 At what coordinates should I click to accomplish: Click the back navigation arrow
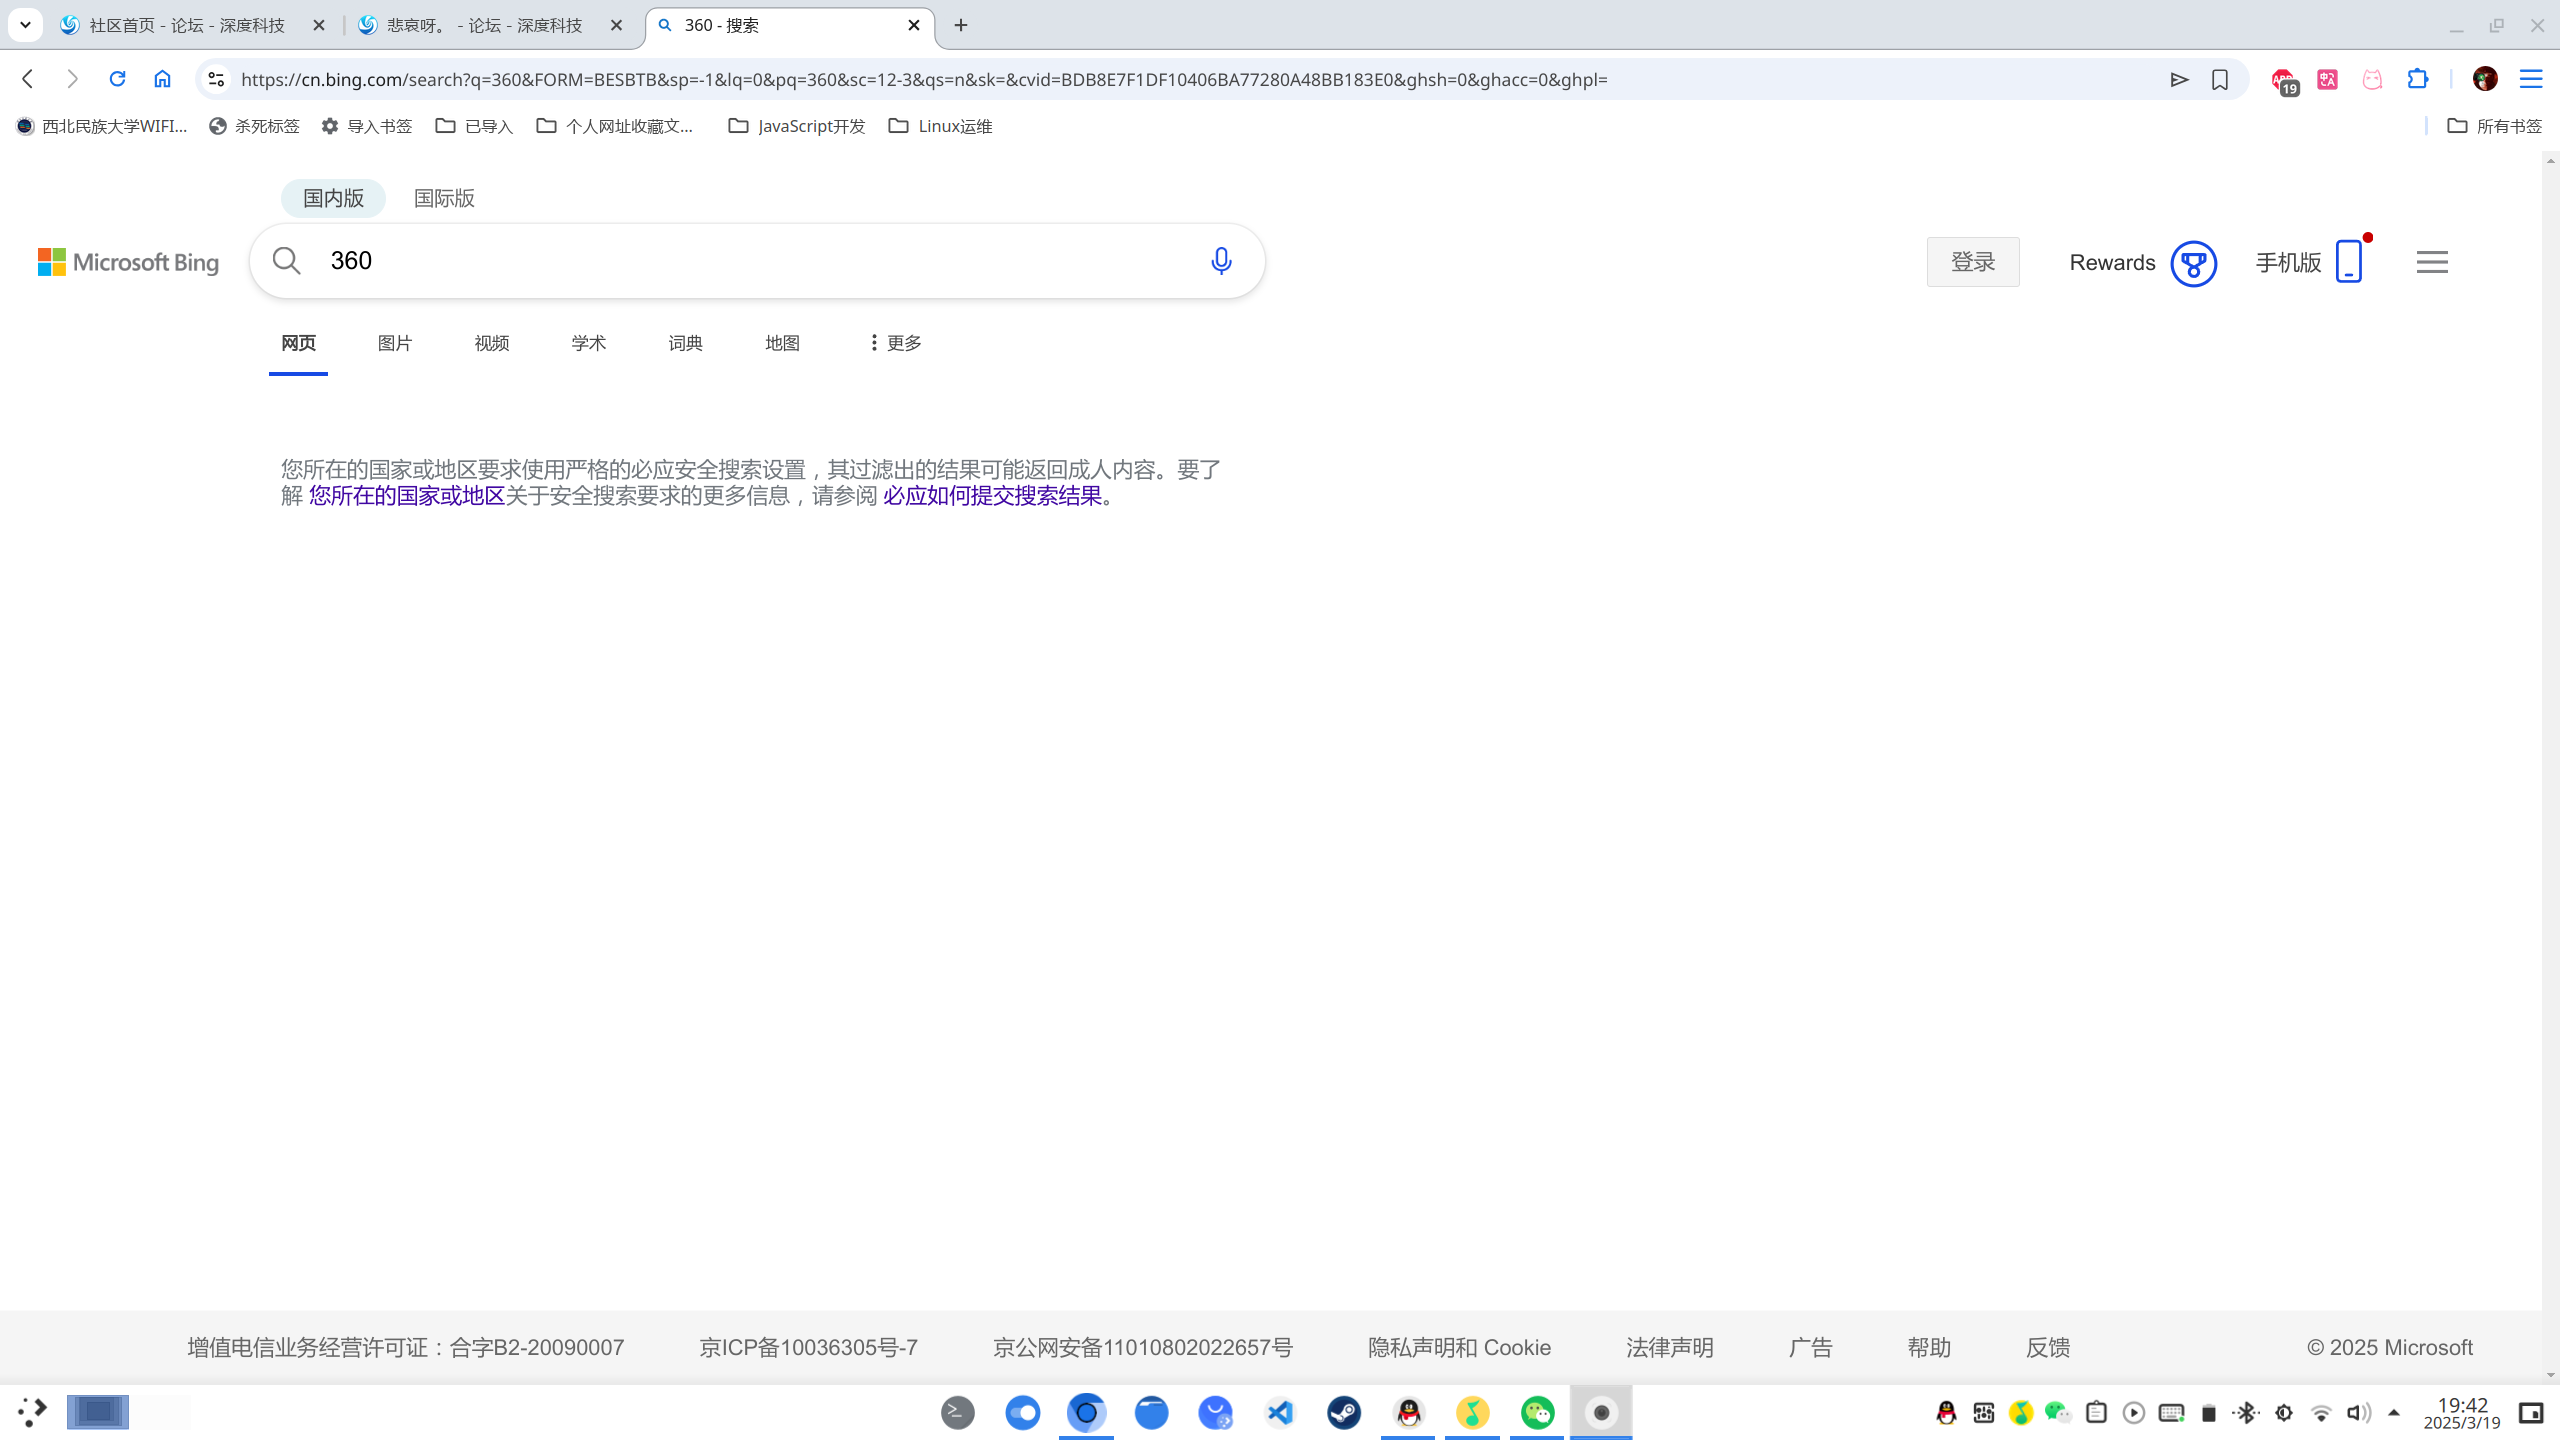28,79
